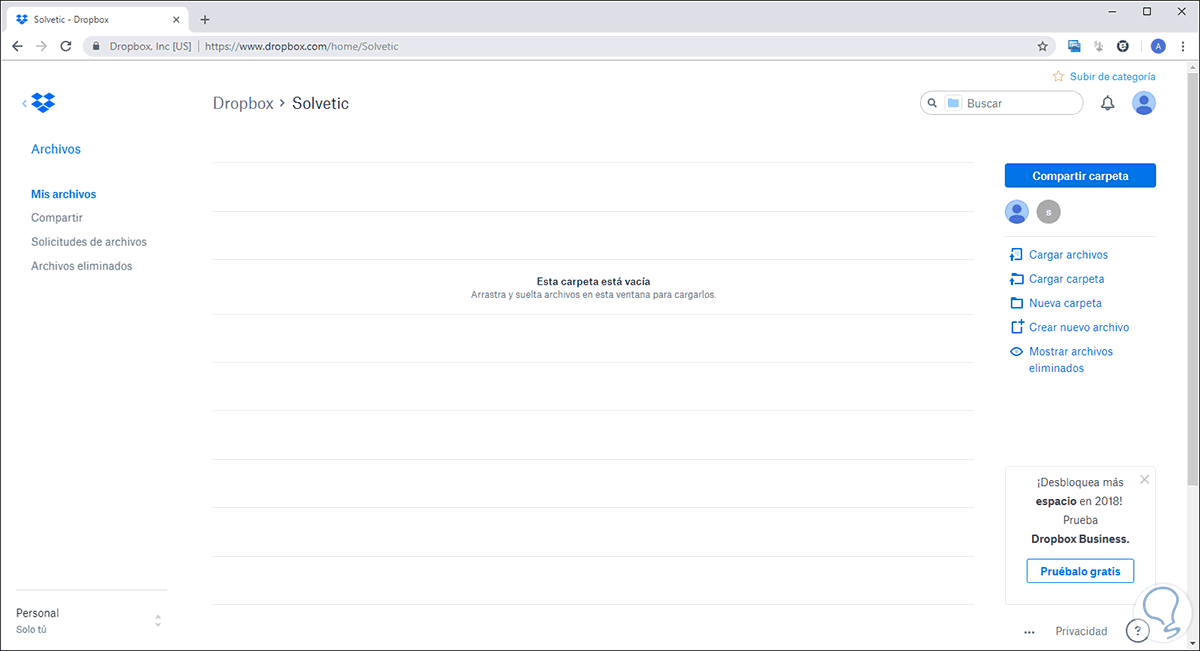
Task: Bookmark this page with the star icon
Action: pos(1042,46)
